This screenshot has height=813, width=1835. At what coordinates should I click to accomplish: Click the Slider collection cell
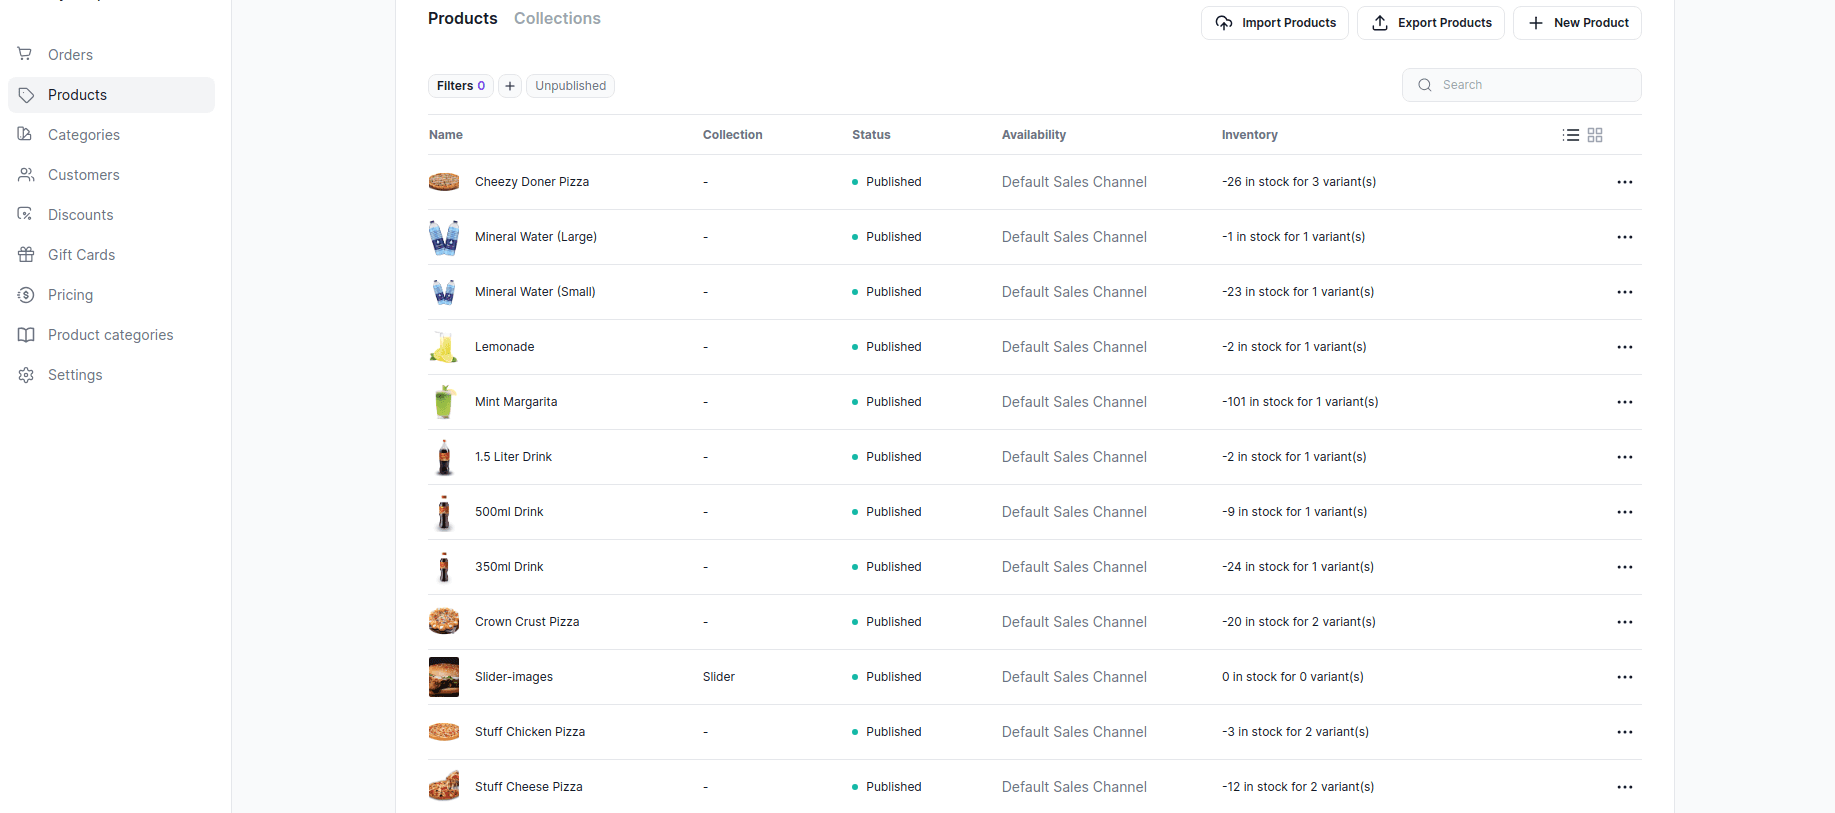(719, 677)
